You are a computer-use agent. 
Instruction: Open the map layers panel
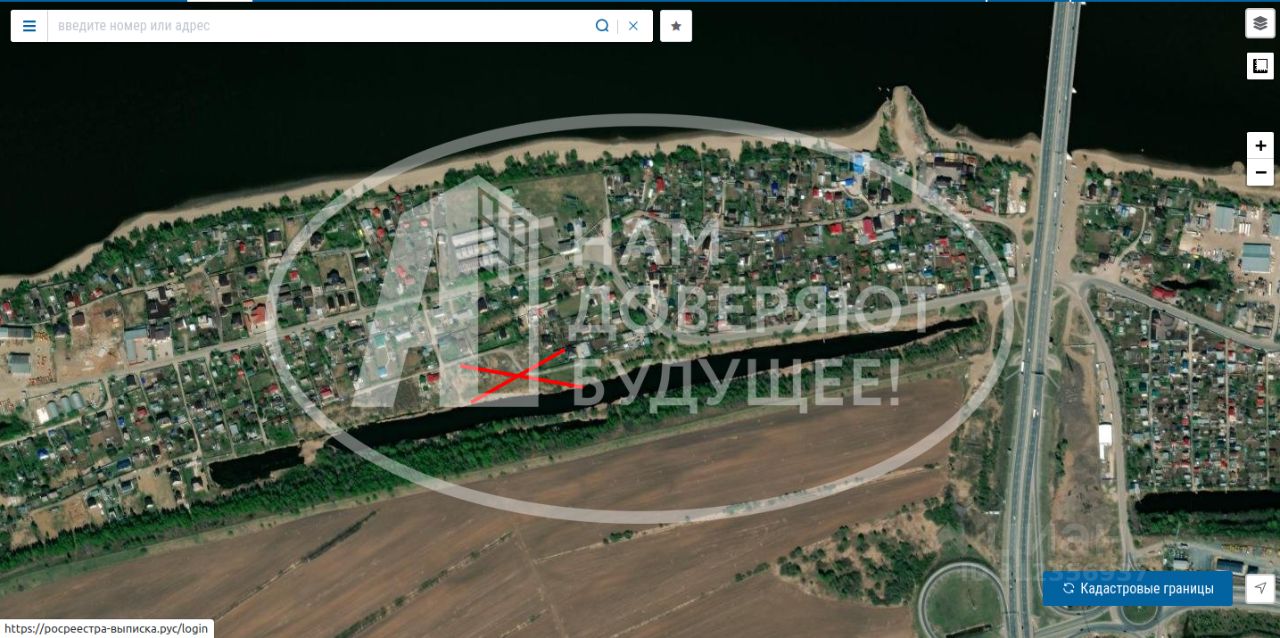tap(1260, 23)
